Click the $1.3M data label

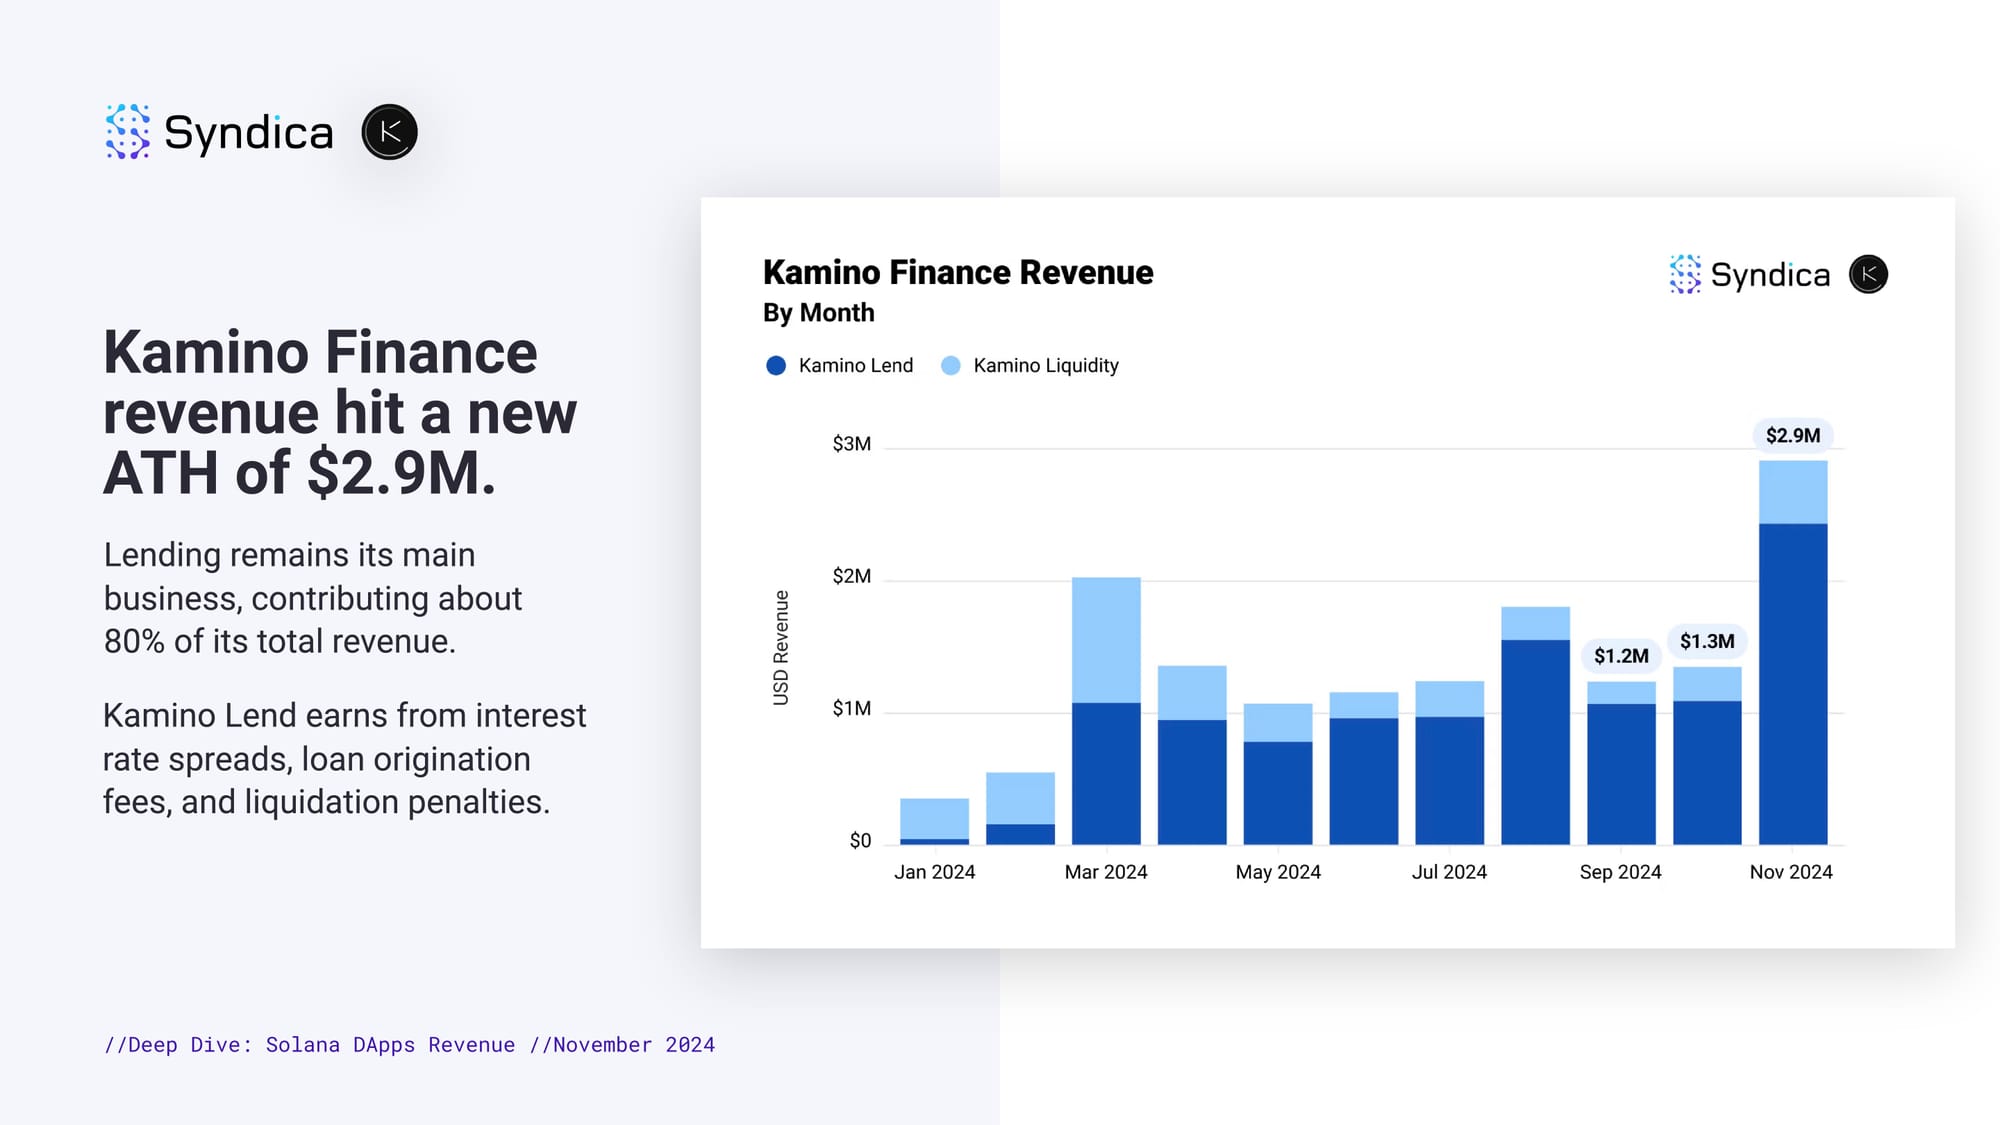pyautogui.click(x=1706, y=641)
